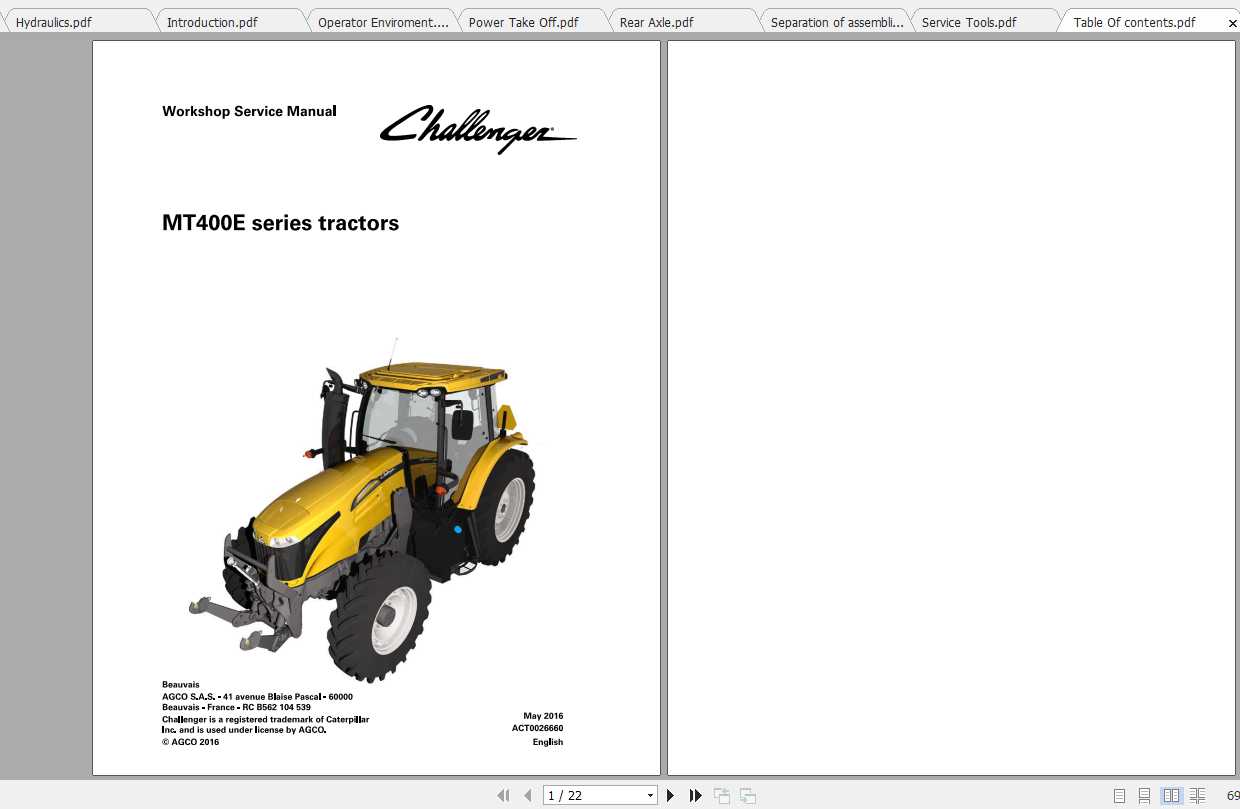Go to the first page
The height and width of the screenshot is (809, 1240).
click(x=503, y=796)
